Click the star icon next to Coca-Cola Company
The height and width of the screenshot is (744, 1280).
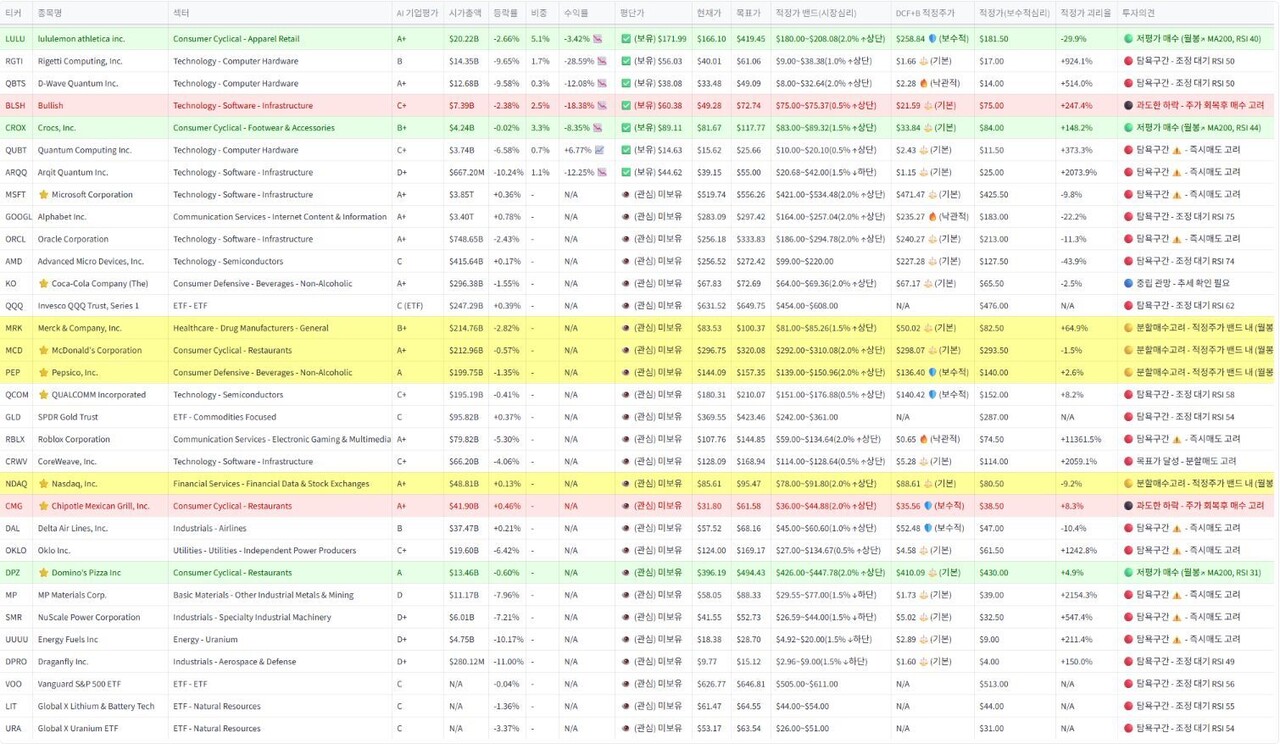pyautogui.click(x=43, y=284)
